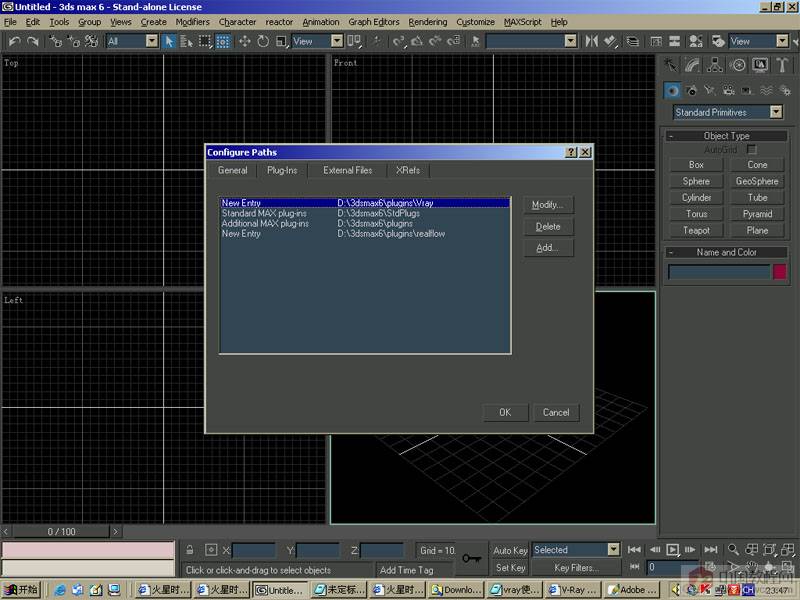This screenshot has width=800, height=600.
Task: Click the Zoom Extents All viewport icon
Action: [788, 549]
